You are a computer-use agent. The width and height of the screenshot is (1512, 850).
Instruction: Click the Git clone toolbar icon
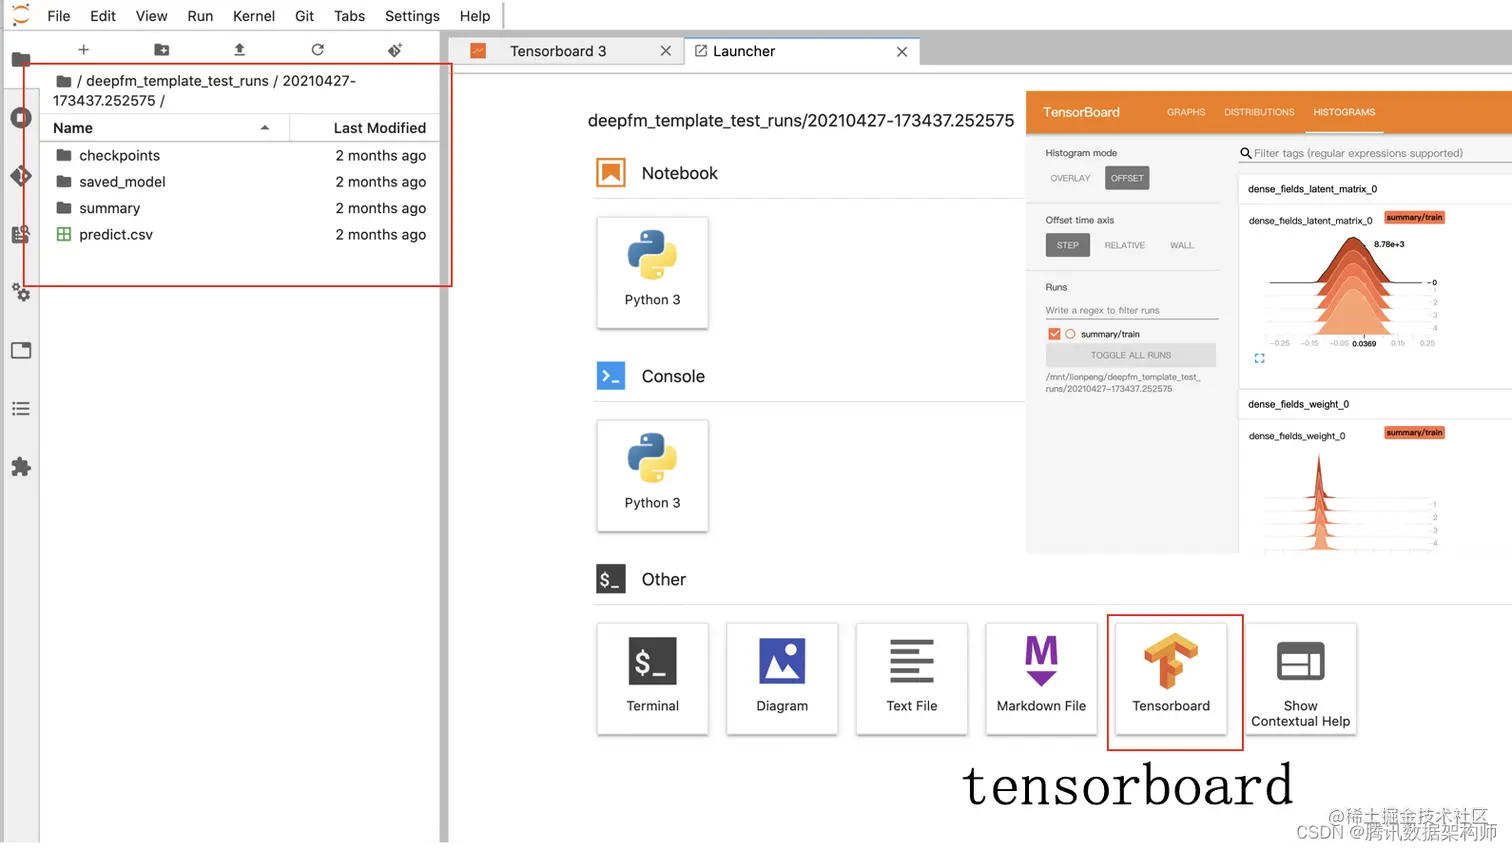tap(395, 49)
